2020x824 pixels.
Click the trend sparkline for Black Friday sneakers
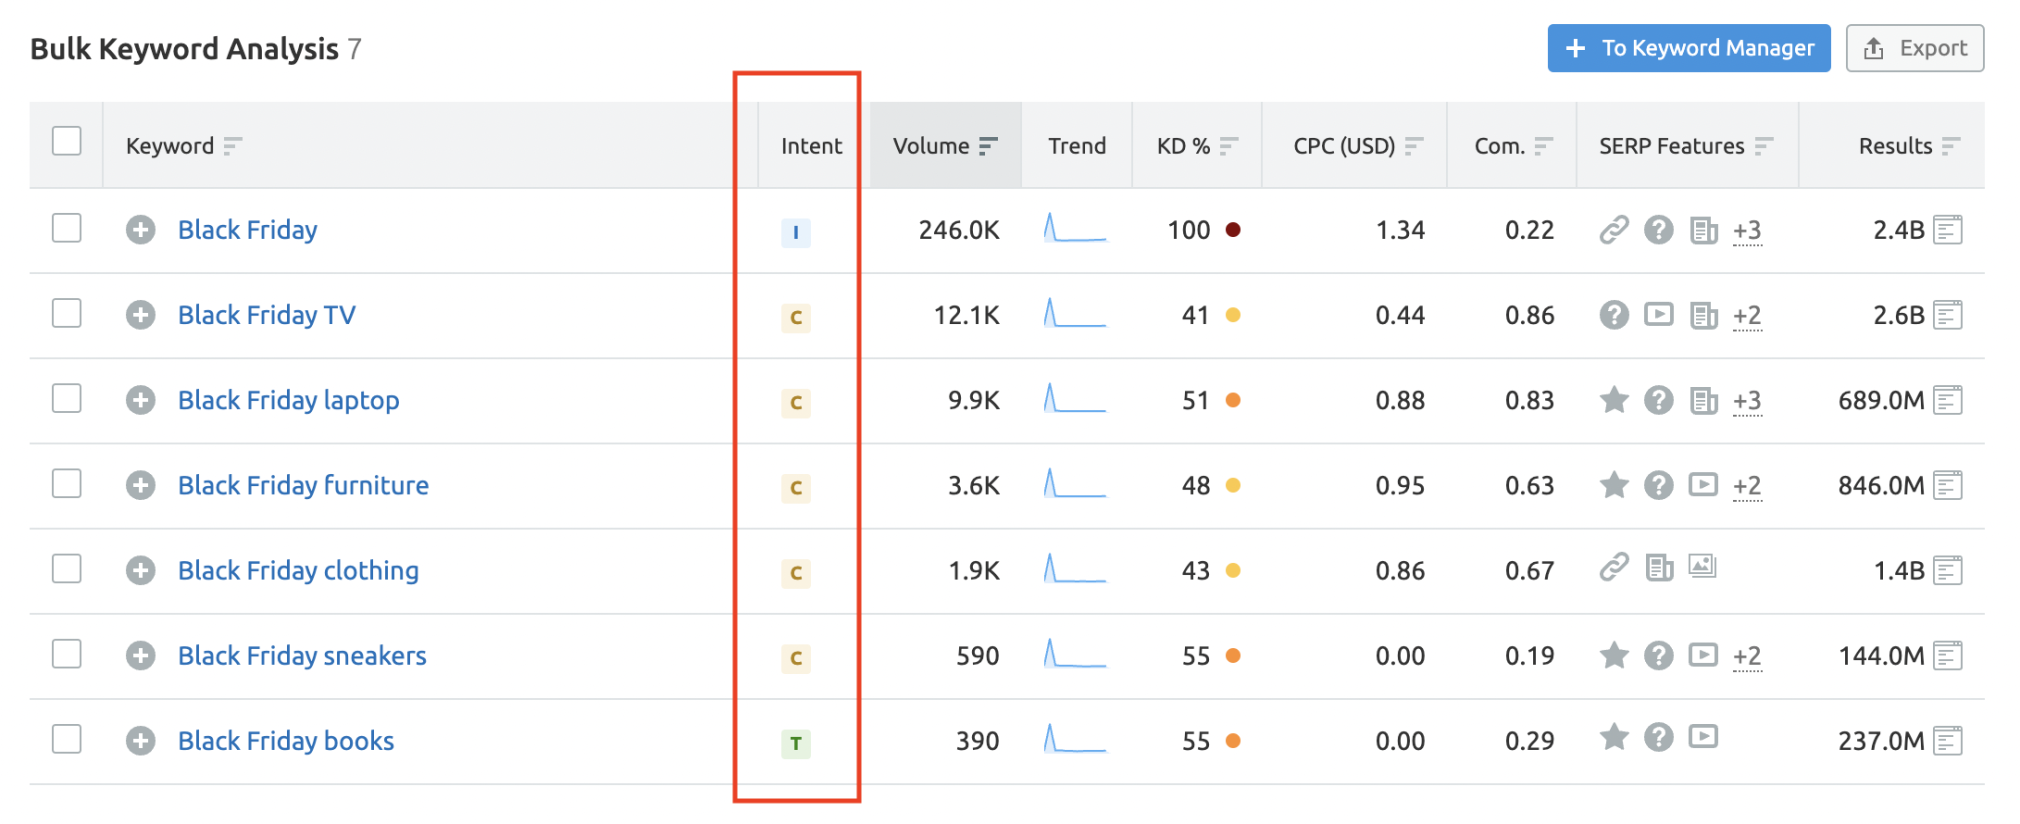[1075, 655]
